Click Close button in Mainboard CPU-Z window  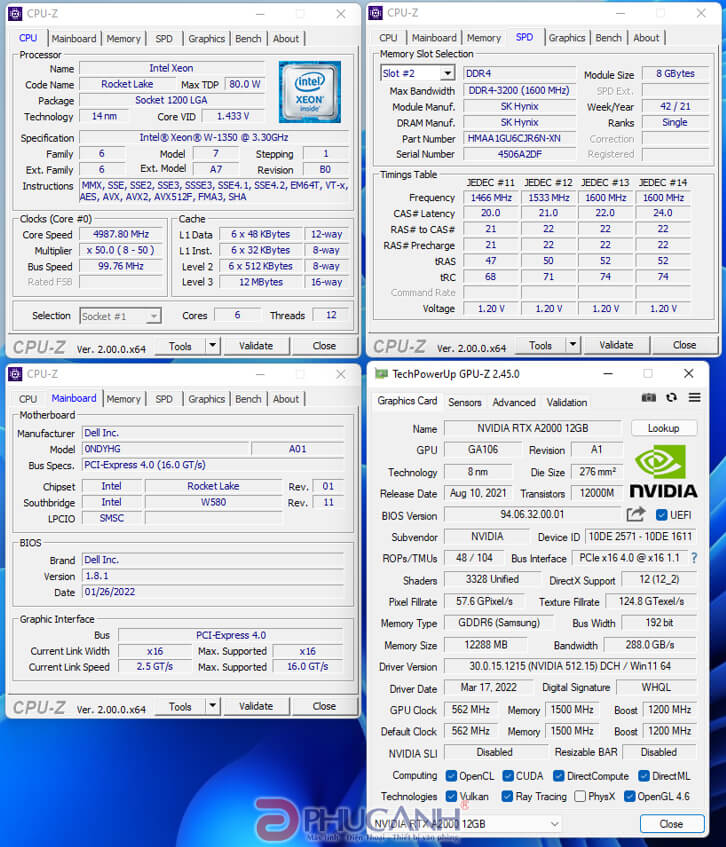point(324,706)
